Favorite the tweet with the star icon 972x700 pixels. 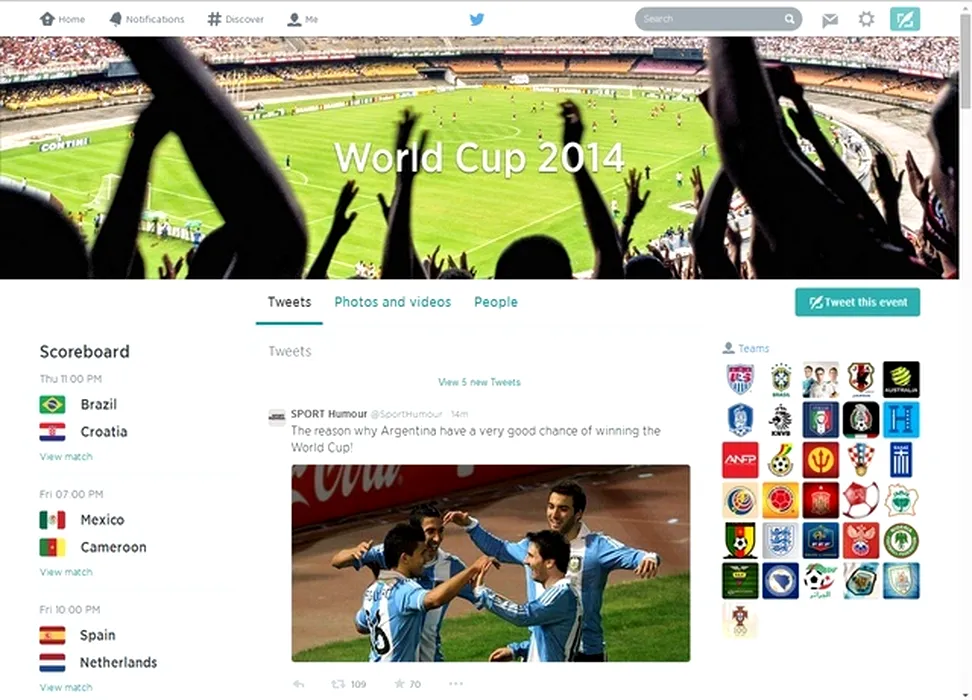pos(399,684)
